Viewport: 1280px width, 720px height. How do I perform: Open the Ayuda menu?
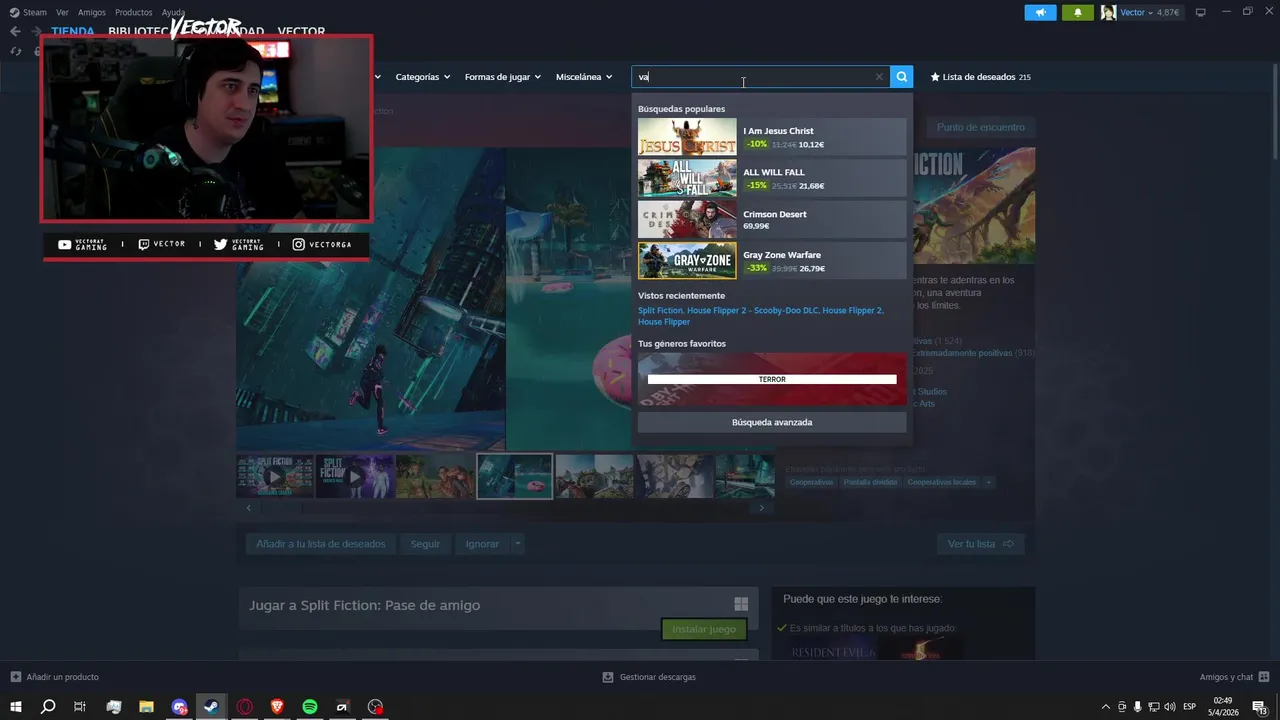[173, 13]
